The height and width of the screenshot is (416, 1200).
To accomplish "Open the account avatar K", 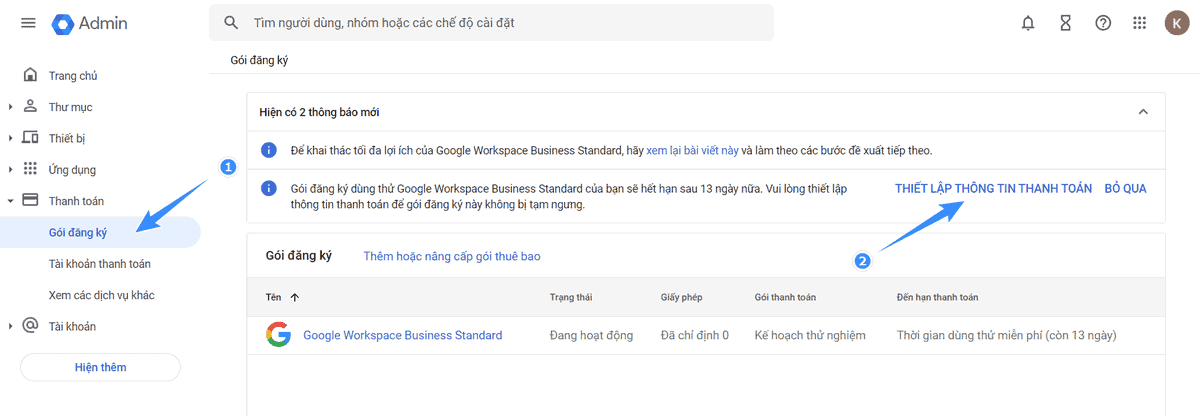I will [x=1176, y=23].
